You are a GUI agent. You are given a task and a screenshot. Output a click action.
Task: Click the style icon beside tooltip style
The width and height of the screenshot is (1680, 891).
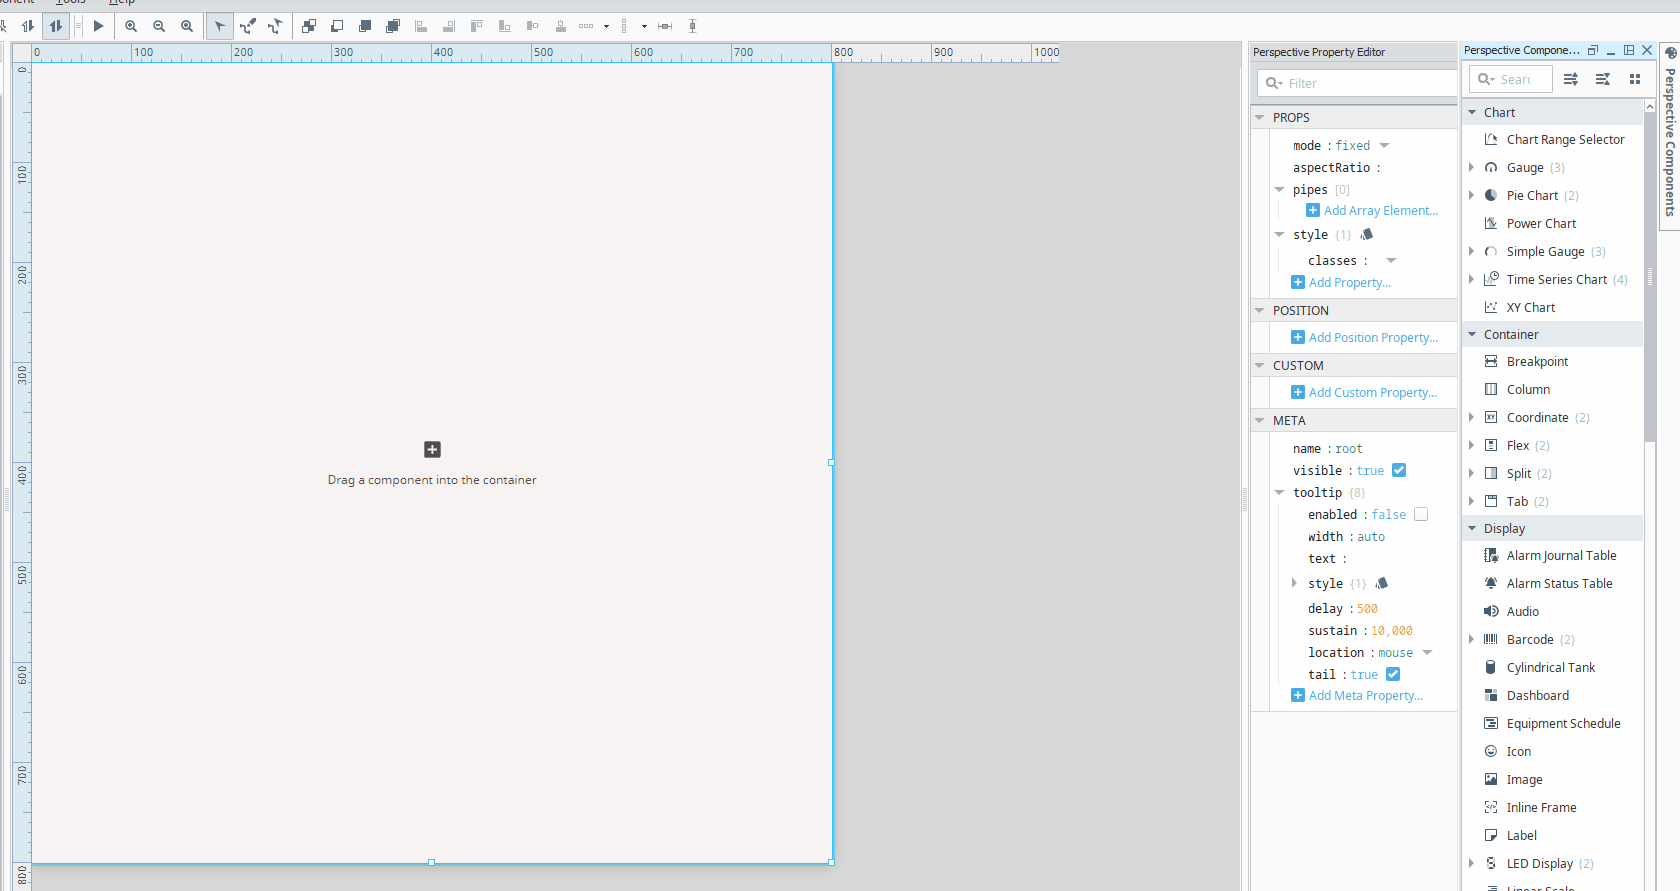[1382, 583]
